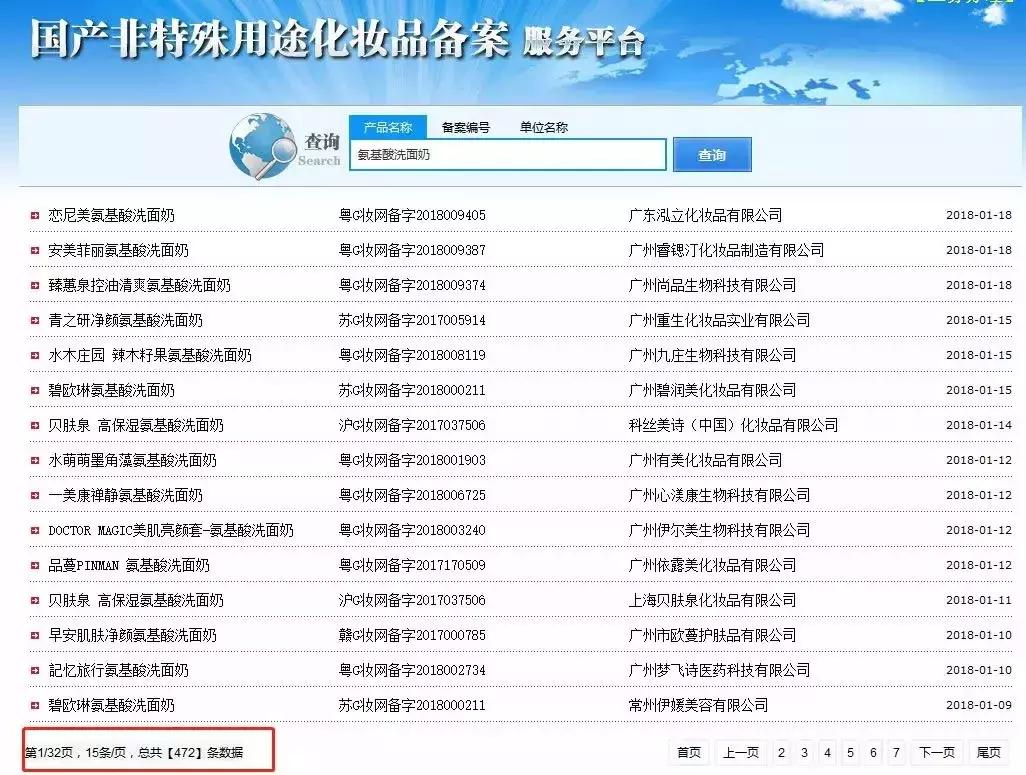1026x775 pixels.
Task: Select the arrow icon next to 水木庄园 辣木籽果氨基酸洗面奶
Action: 33,354
